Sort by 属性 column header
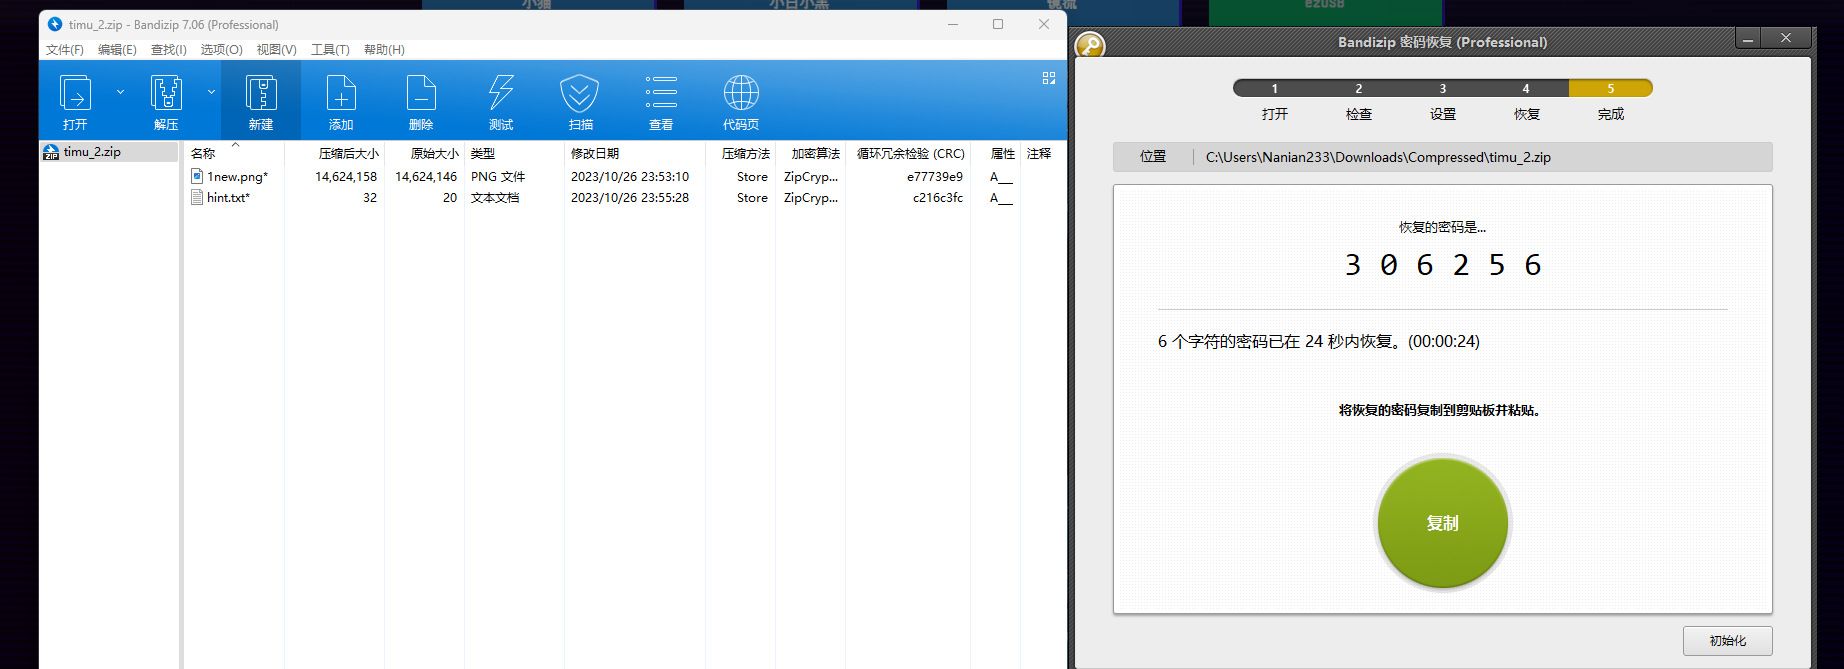Screen dimensions: 1844x669 pos(1003,153)
